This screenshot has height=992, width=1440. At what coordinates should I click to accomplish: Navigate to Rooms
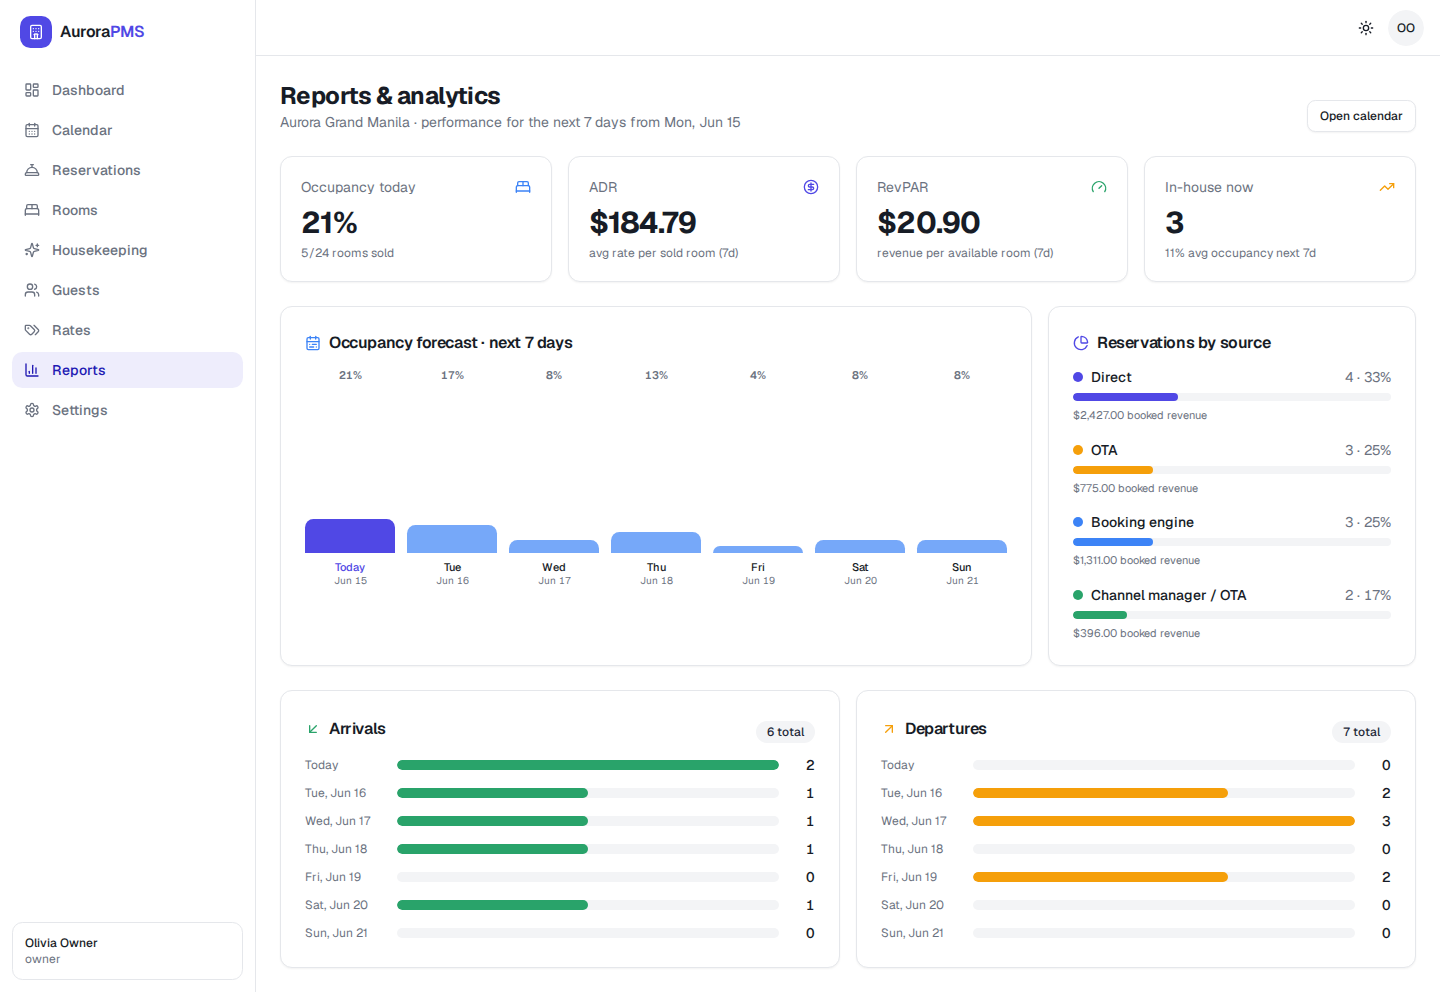[127, 210]
